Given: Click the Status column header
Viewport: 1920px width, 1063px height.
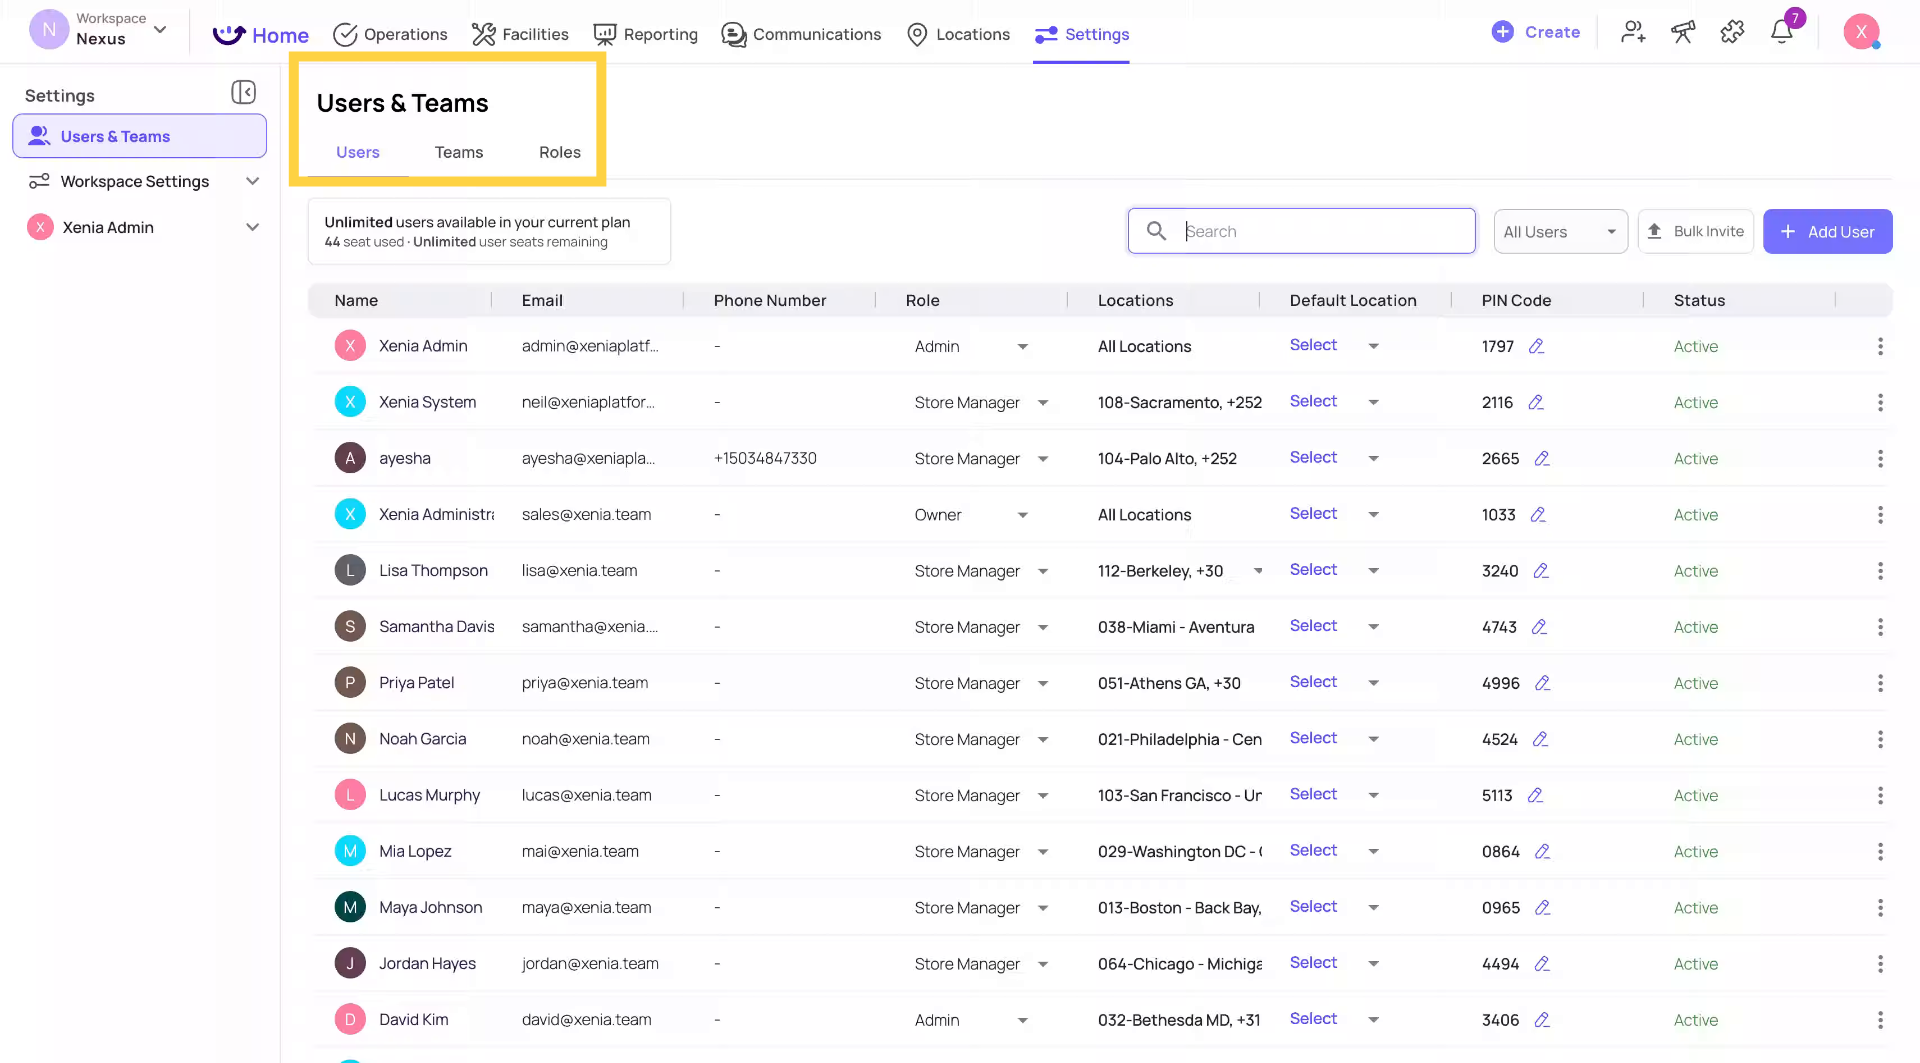Looking at the screenshot, I should pyautogui.click(x=1699, y=300).
